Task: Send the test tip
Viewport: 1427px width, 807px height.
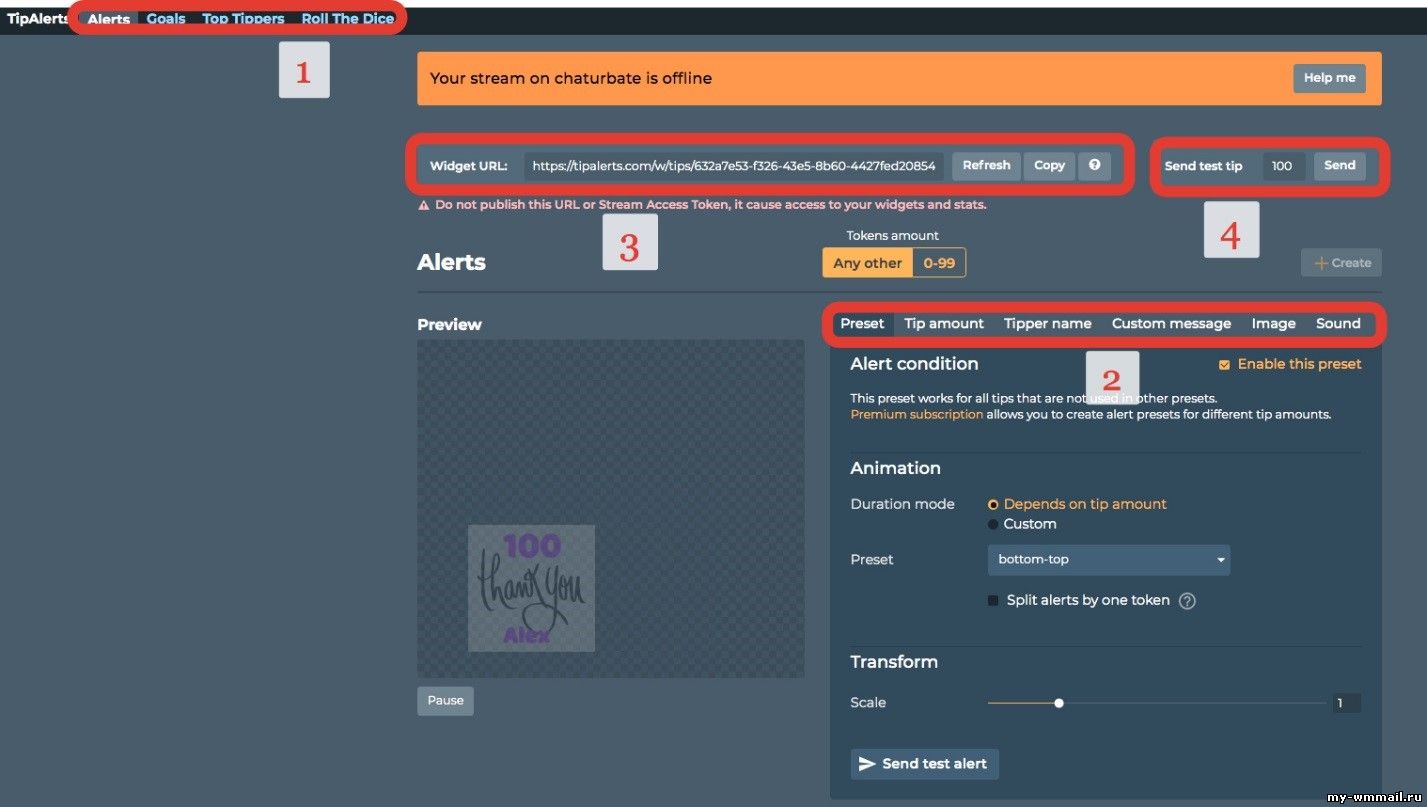Action: (x=1340, y=165)
